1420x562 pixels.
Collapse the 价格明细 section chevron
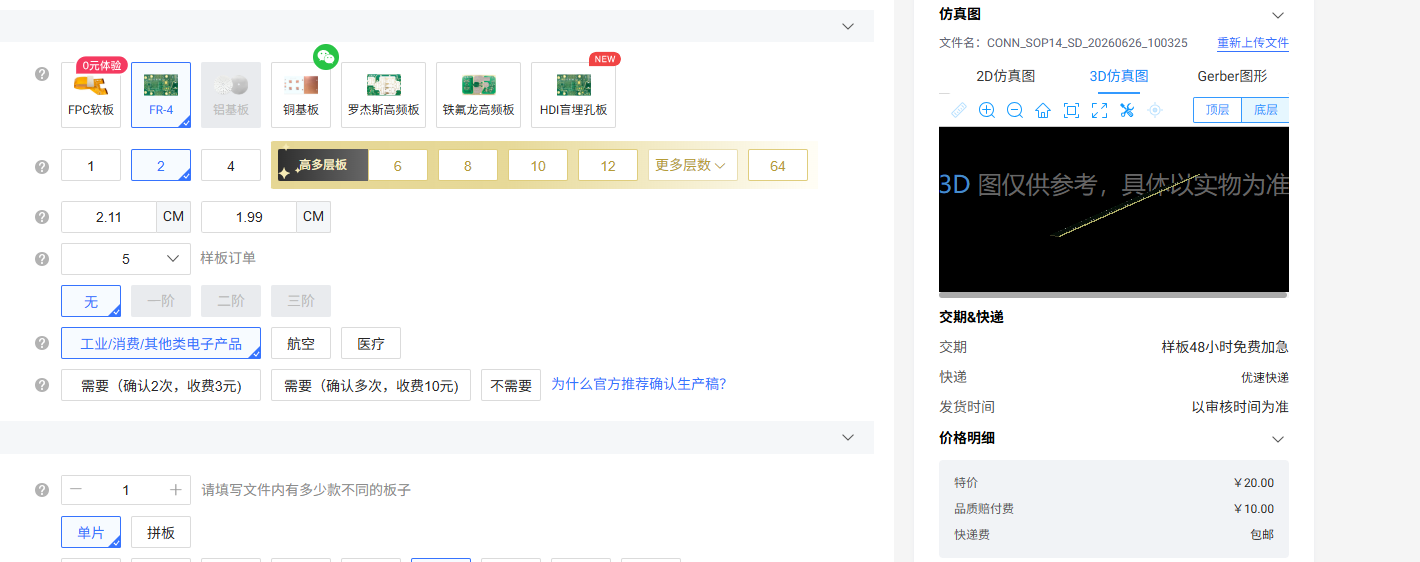click(x=1277, y=439)
